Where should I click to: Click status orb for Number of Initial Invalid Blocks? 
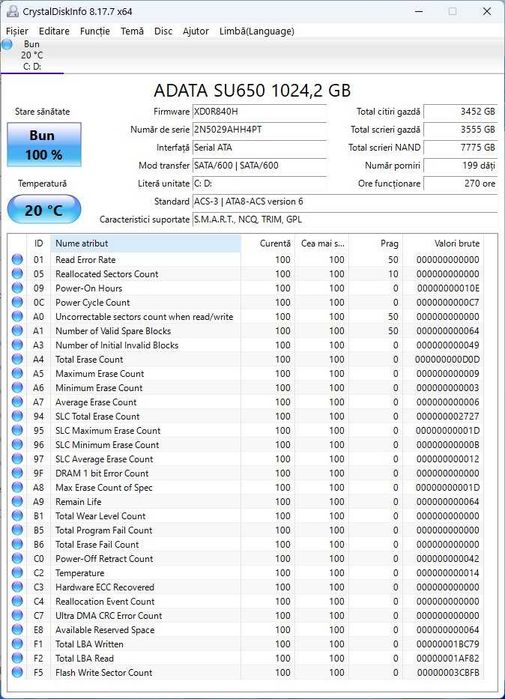click(x=17, y=345)
